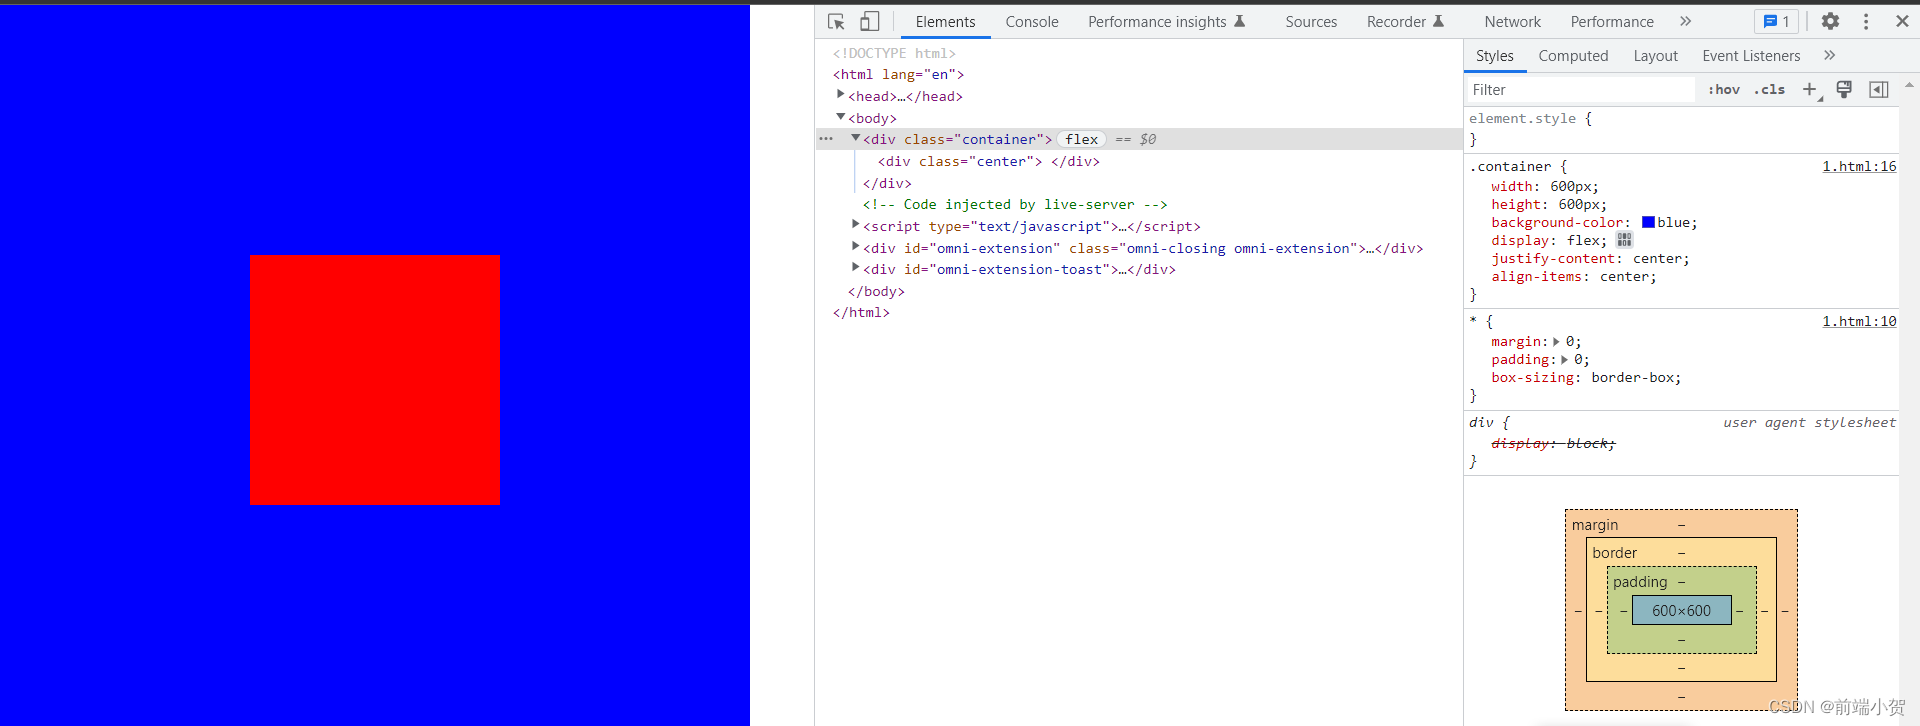Select the Styles sub-tab
This screenshot has height=726, width=1920.
[1495, 56]
